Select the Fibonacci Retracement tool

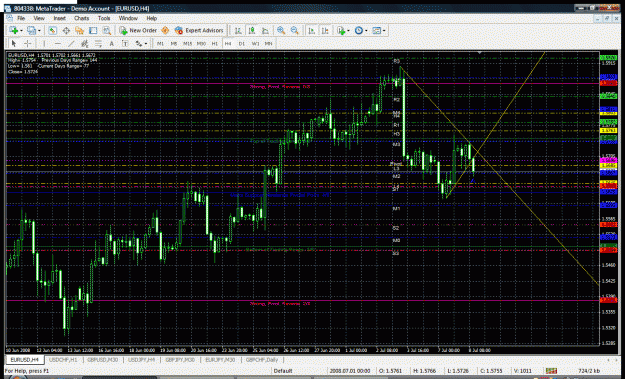(98, 43)
